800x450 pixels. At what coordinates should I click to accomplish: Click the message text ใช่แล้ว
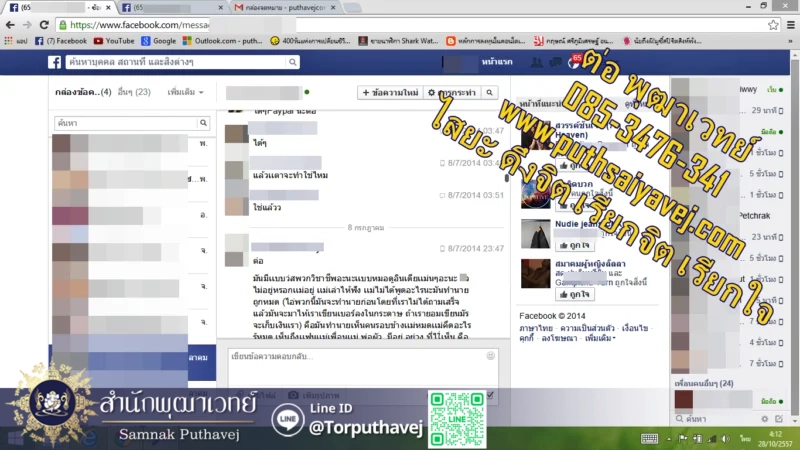click(267, 208)
